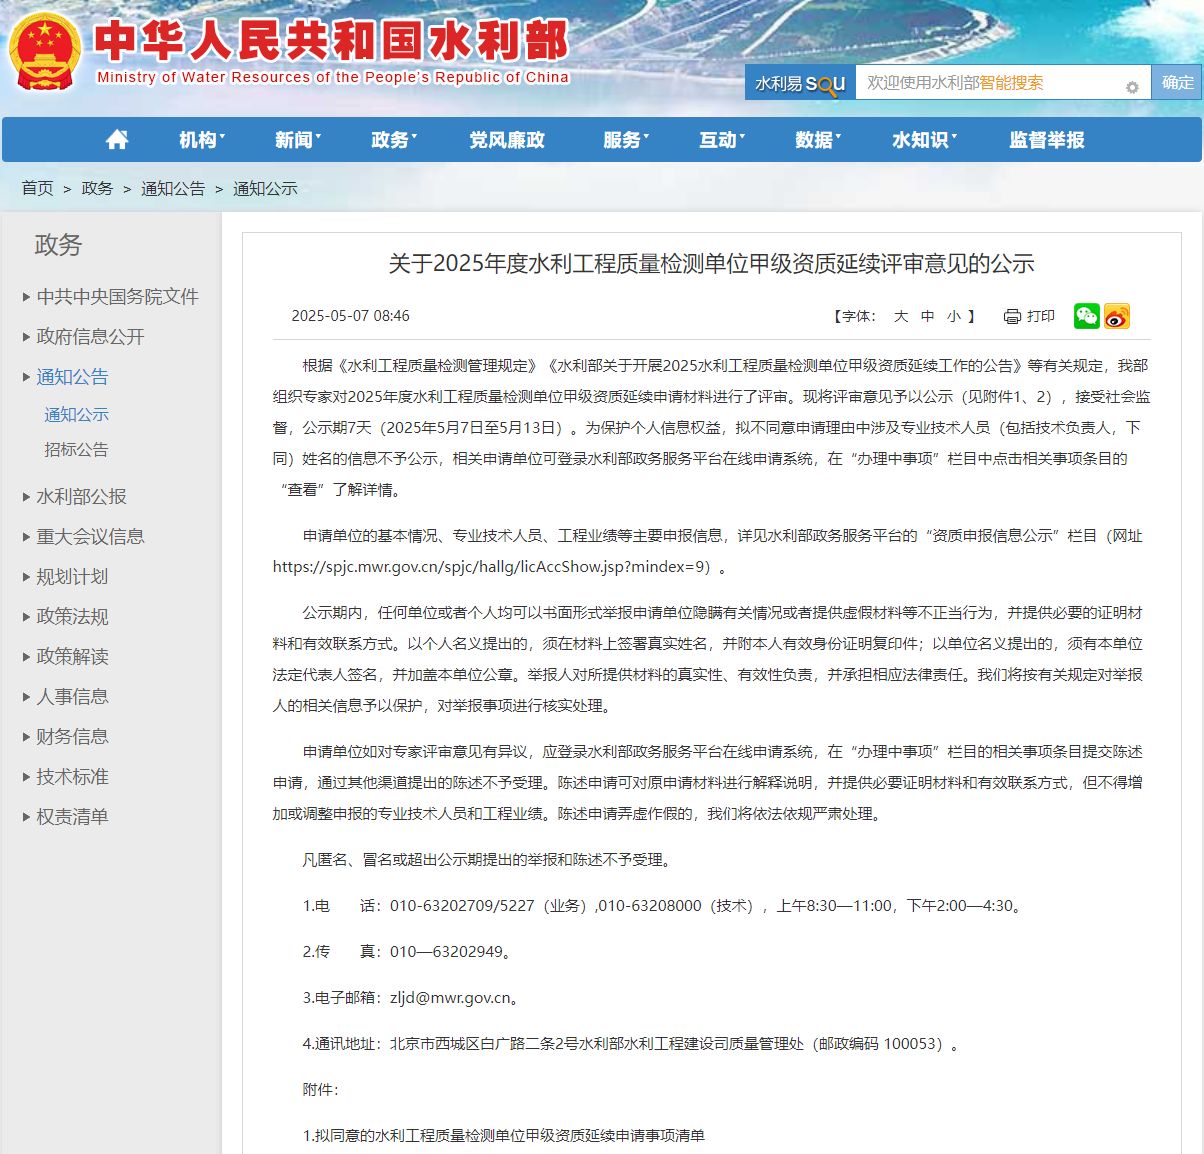Click the fax number 010—63202949
The width and height of the screenshot is (1204, 1154).
pyautogui.click(x=446, y=952)
